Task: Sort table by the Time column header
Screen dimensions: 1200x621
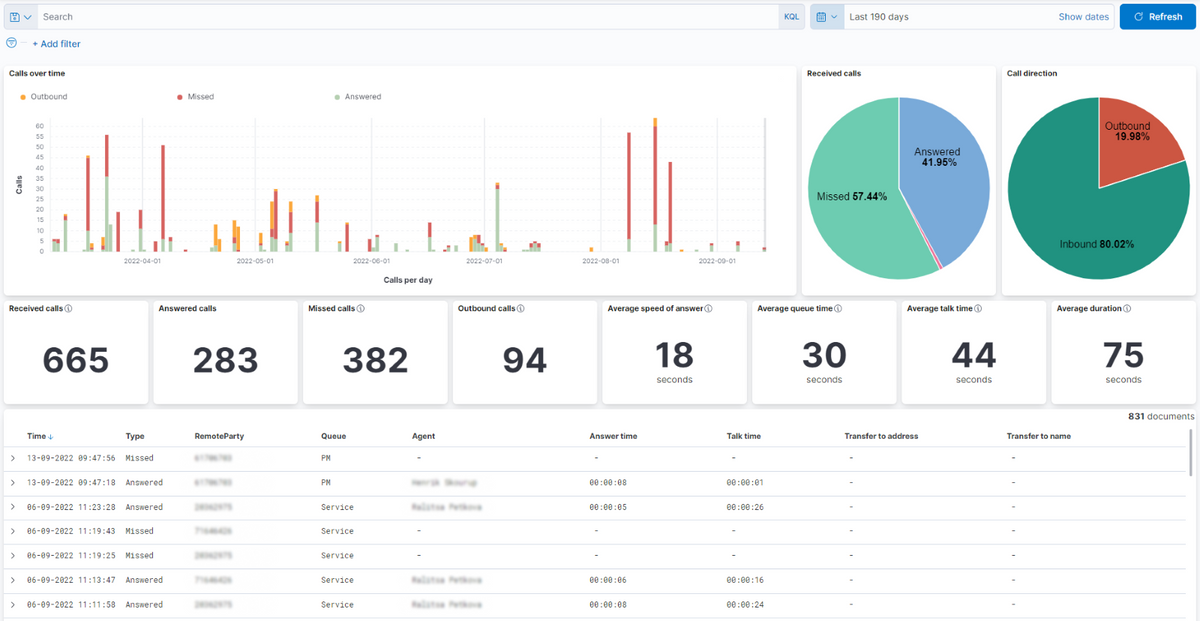Action: pyautogui.click(x=40, y=436)
